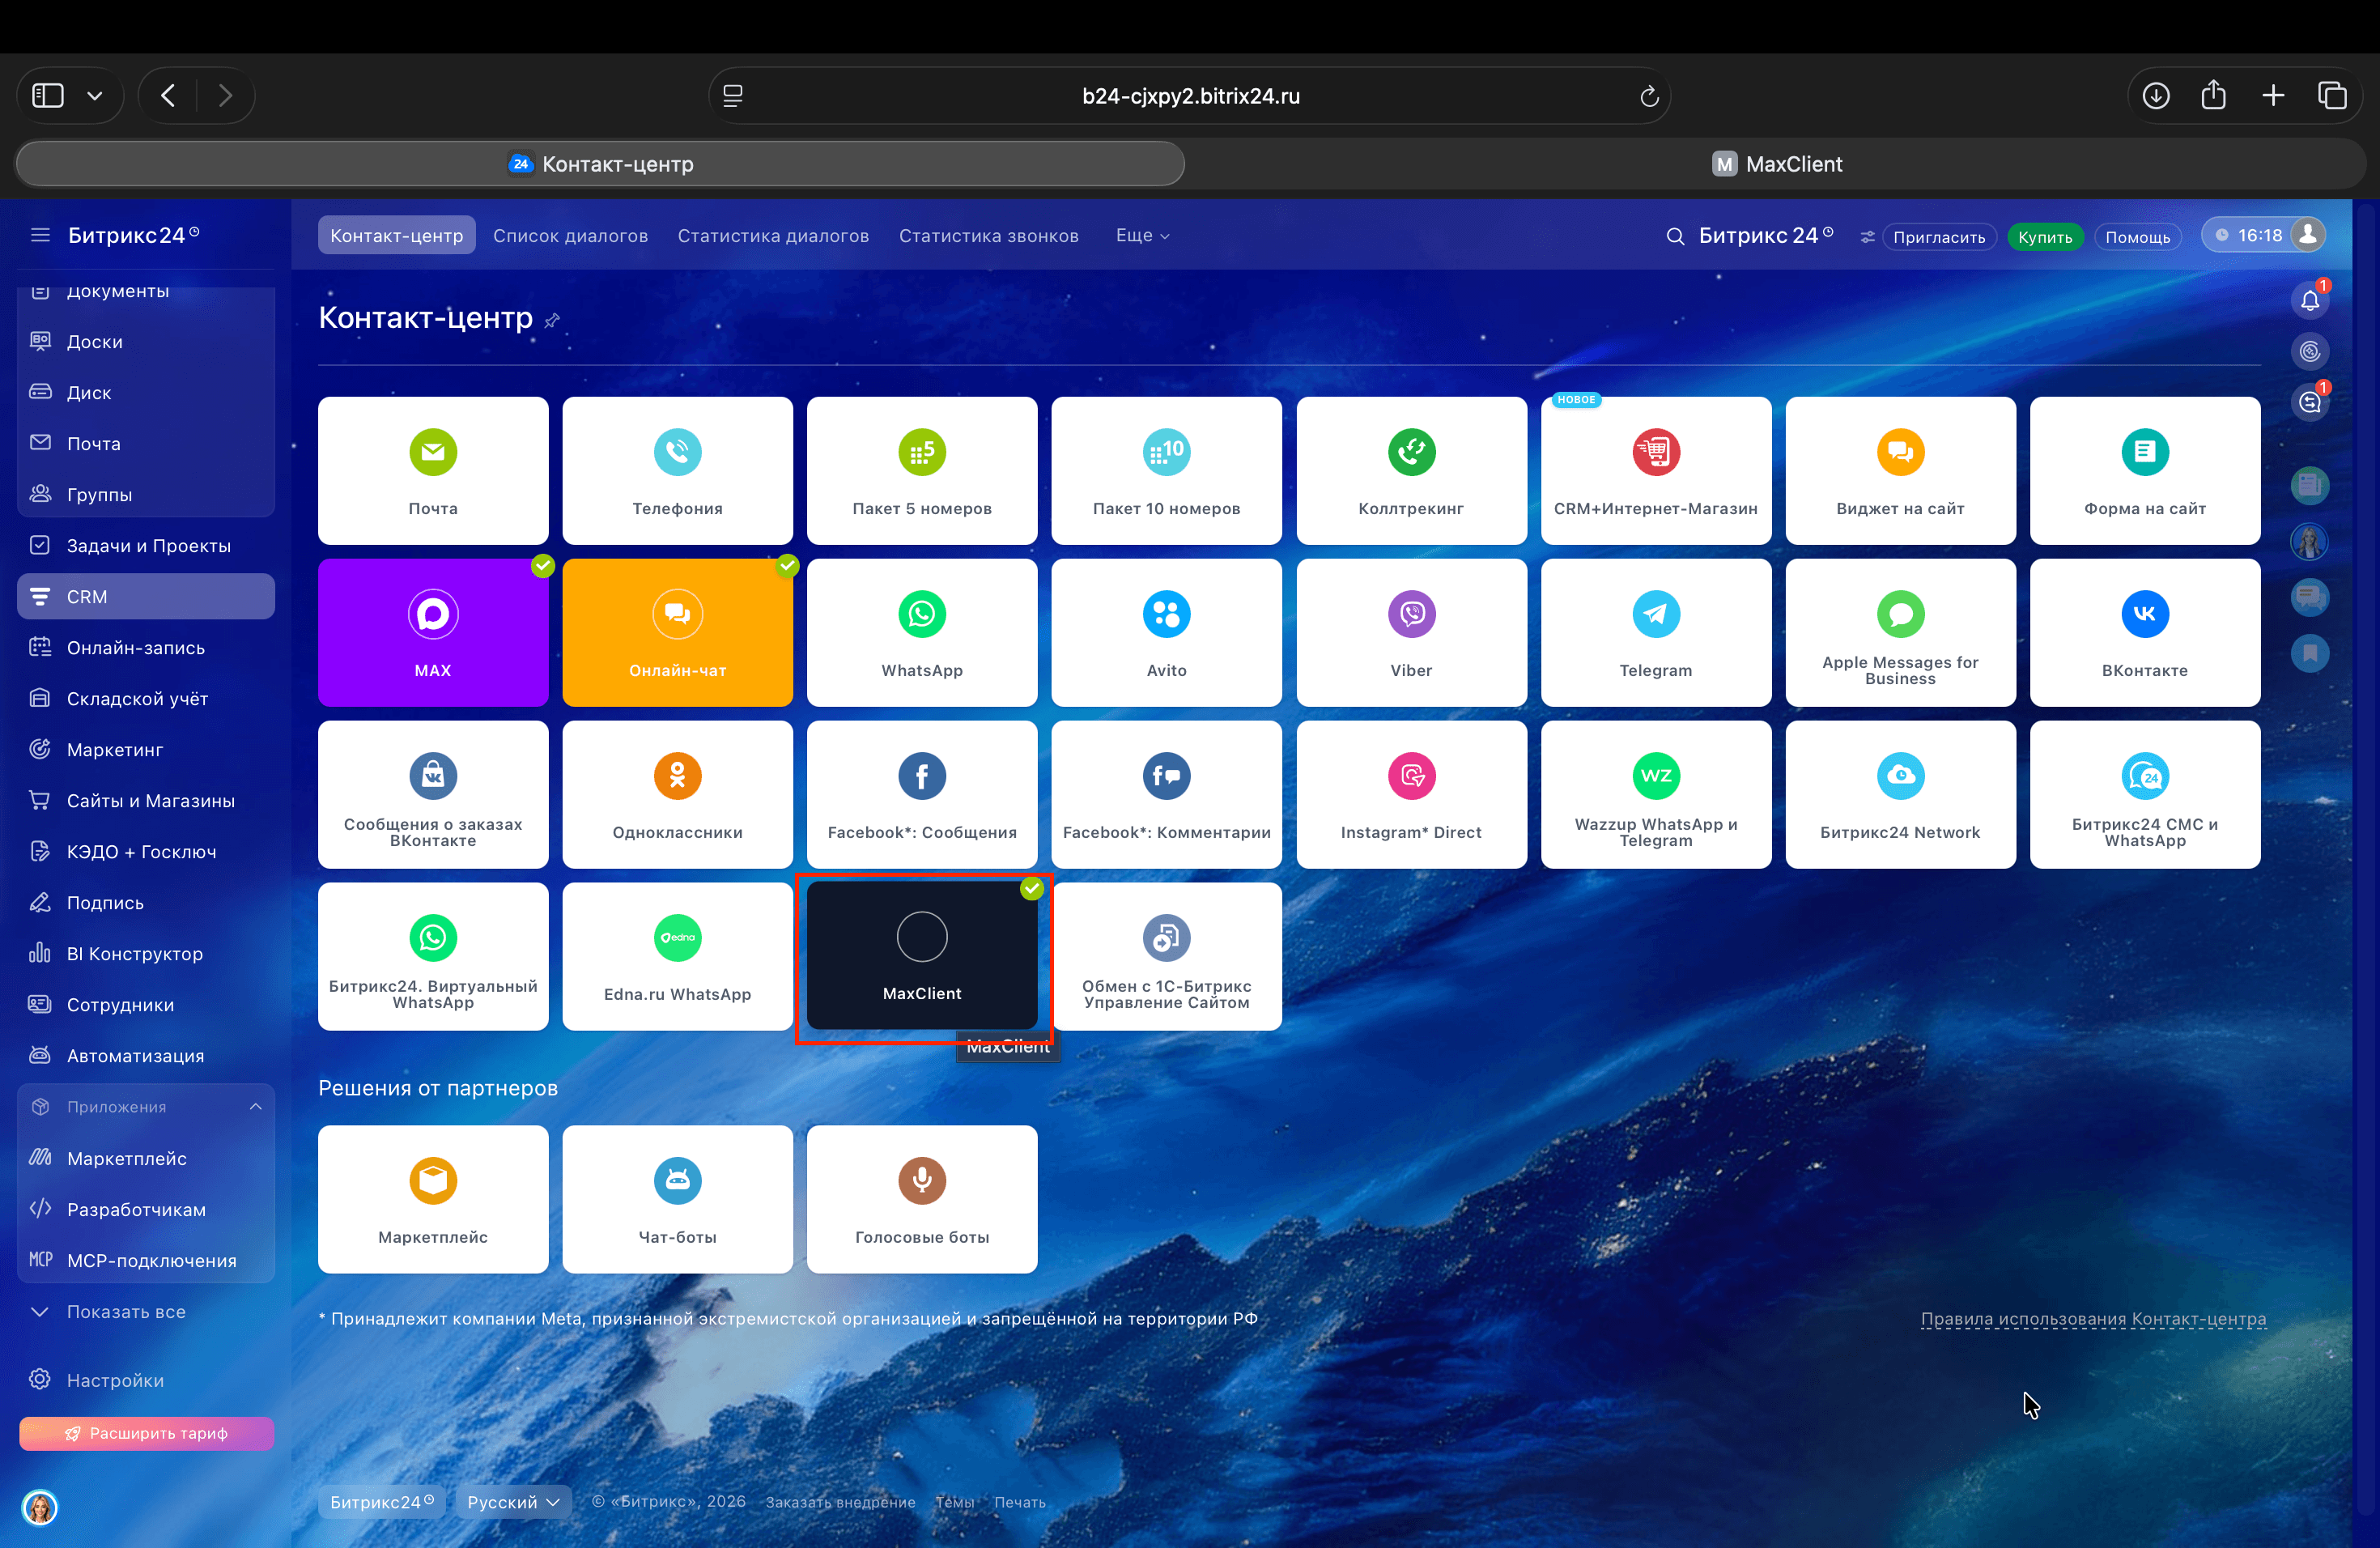Open the Avito channel tile
This screenshot has height=1548, width=2380.
pyautogui.click(x=1166, y=632)
